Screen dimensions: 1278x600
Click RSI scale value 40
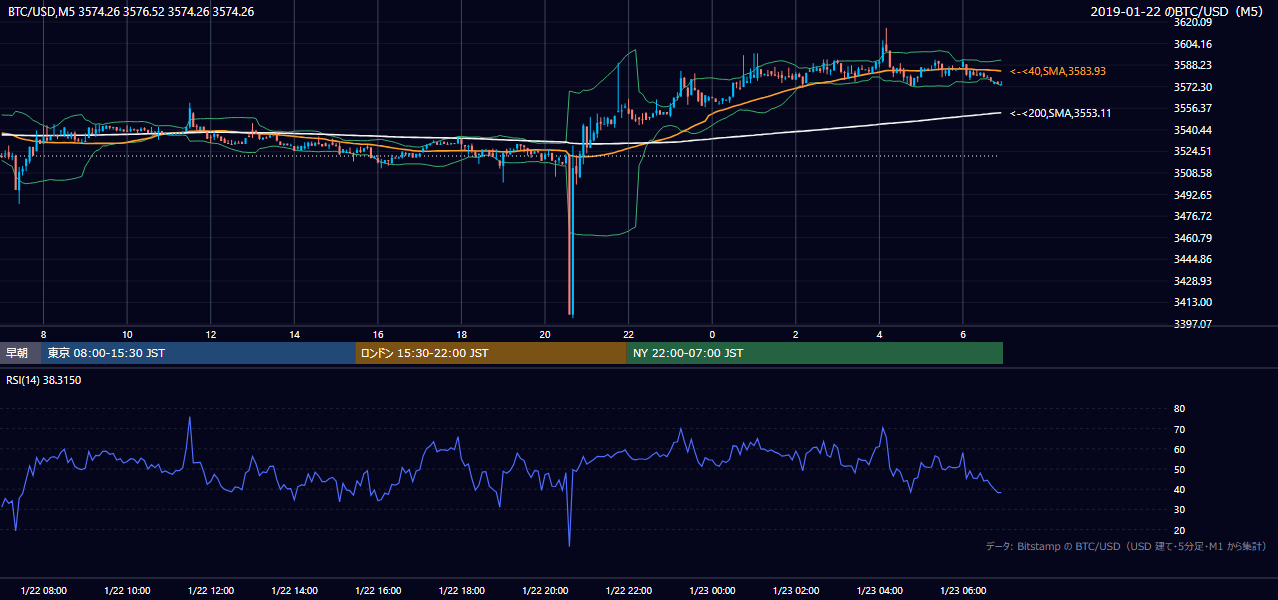(1179, 489)
